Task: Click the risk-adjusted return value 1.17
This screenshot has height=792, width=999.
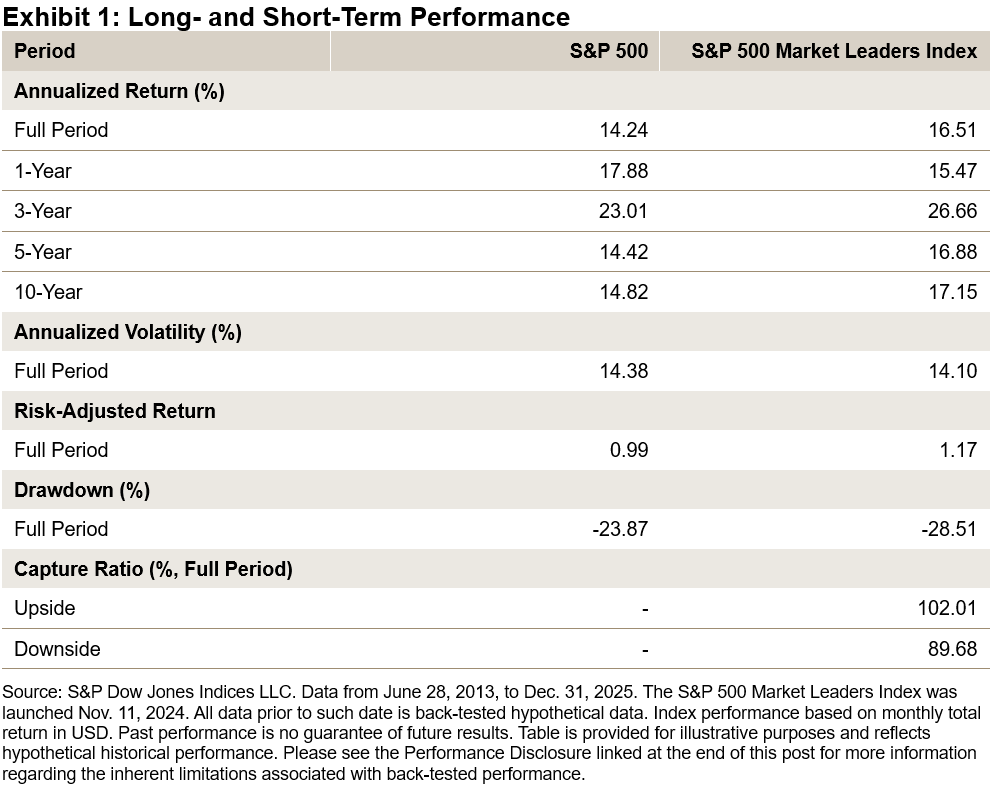Action: coord(959,450)
